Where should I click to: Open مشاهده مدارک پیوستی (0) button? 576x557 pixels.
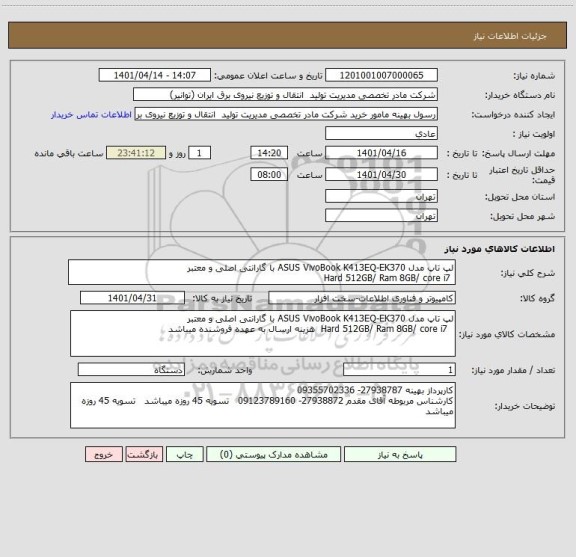tap(274, 454)
